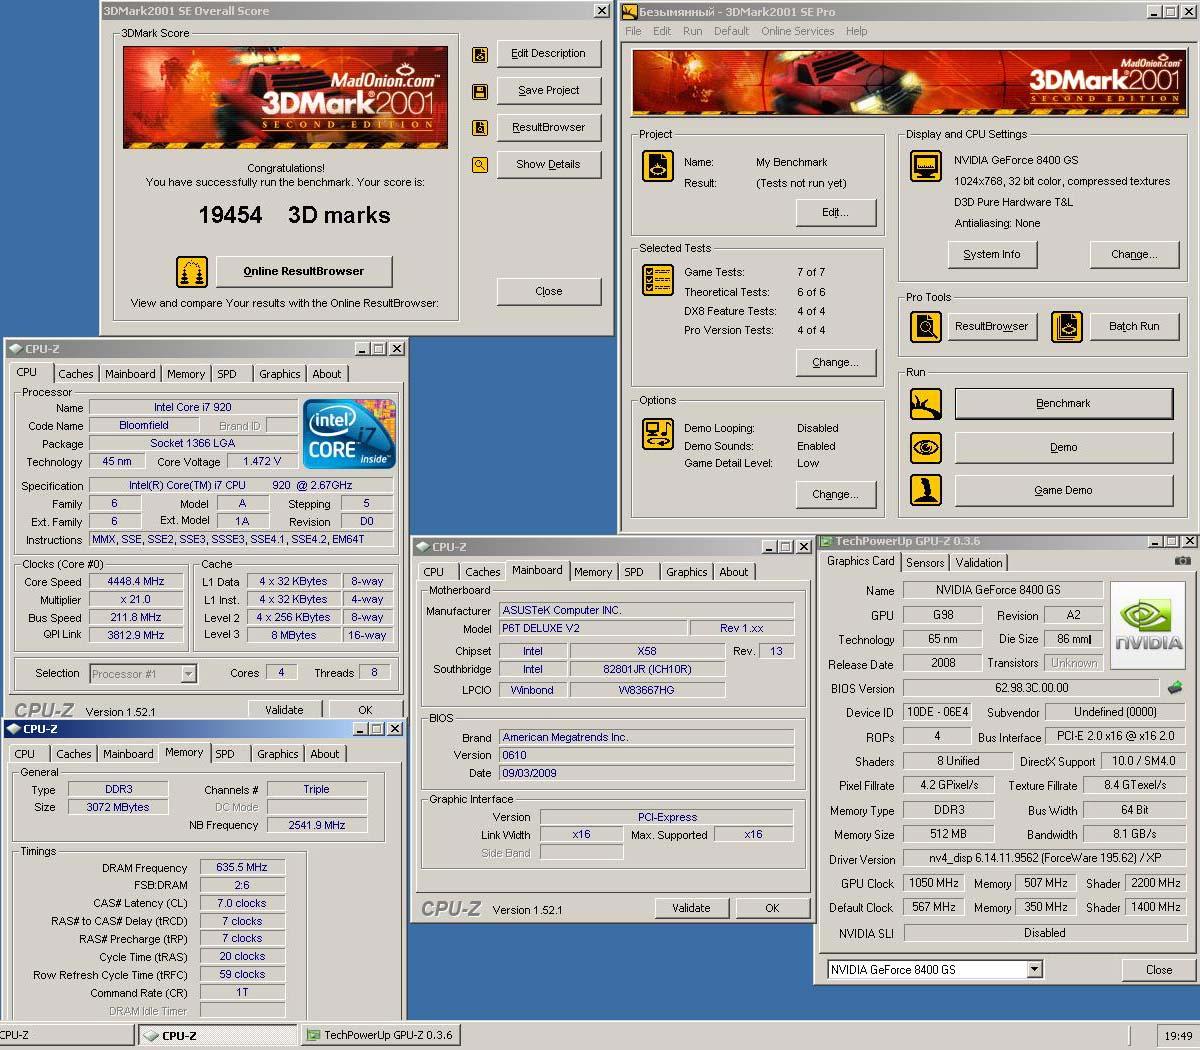The width and height of the screenshot is (1200, 1050).
Task: Click the Pro Tools ResultBrowser magnifier icon
Action: click(x=926, y=327)
